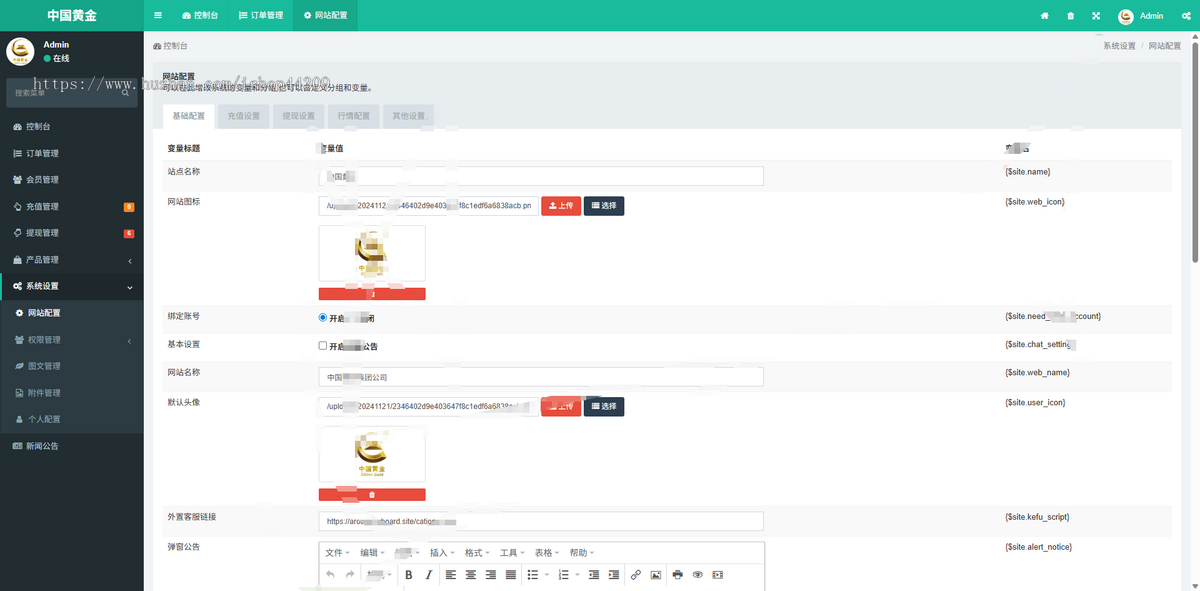The image size is (1200, 591).
Task: Switch to the 行情配置 tab
Action: pos(353,116)
